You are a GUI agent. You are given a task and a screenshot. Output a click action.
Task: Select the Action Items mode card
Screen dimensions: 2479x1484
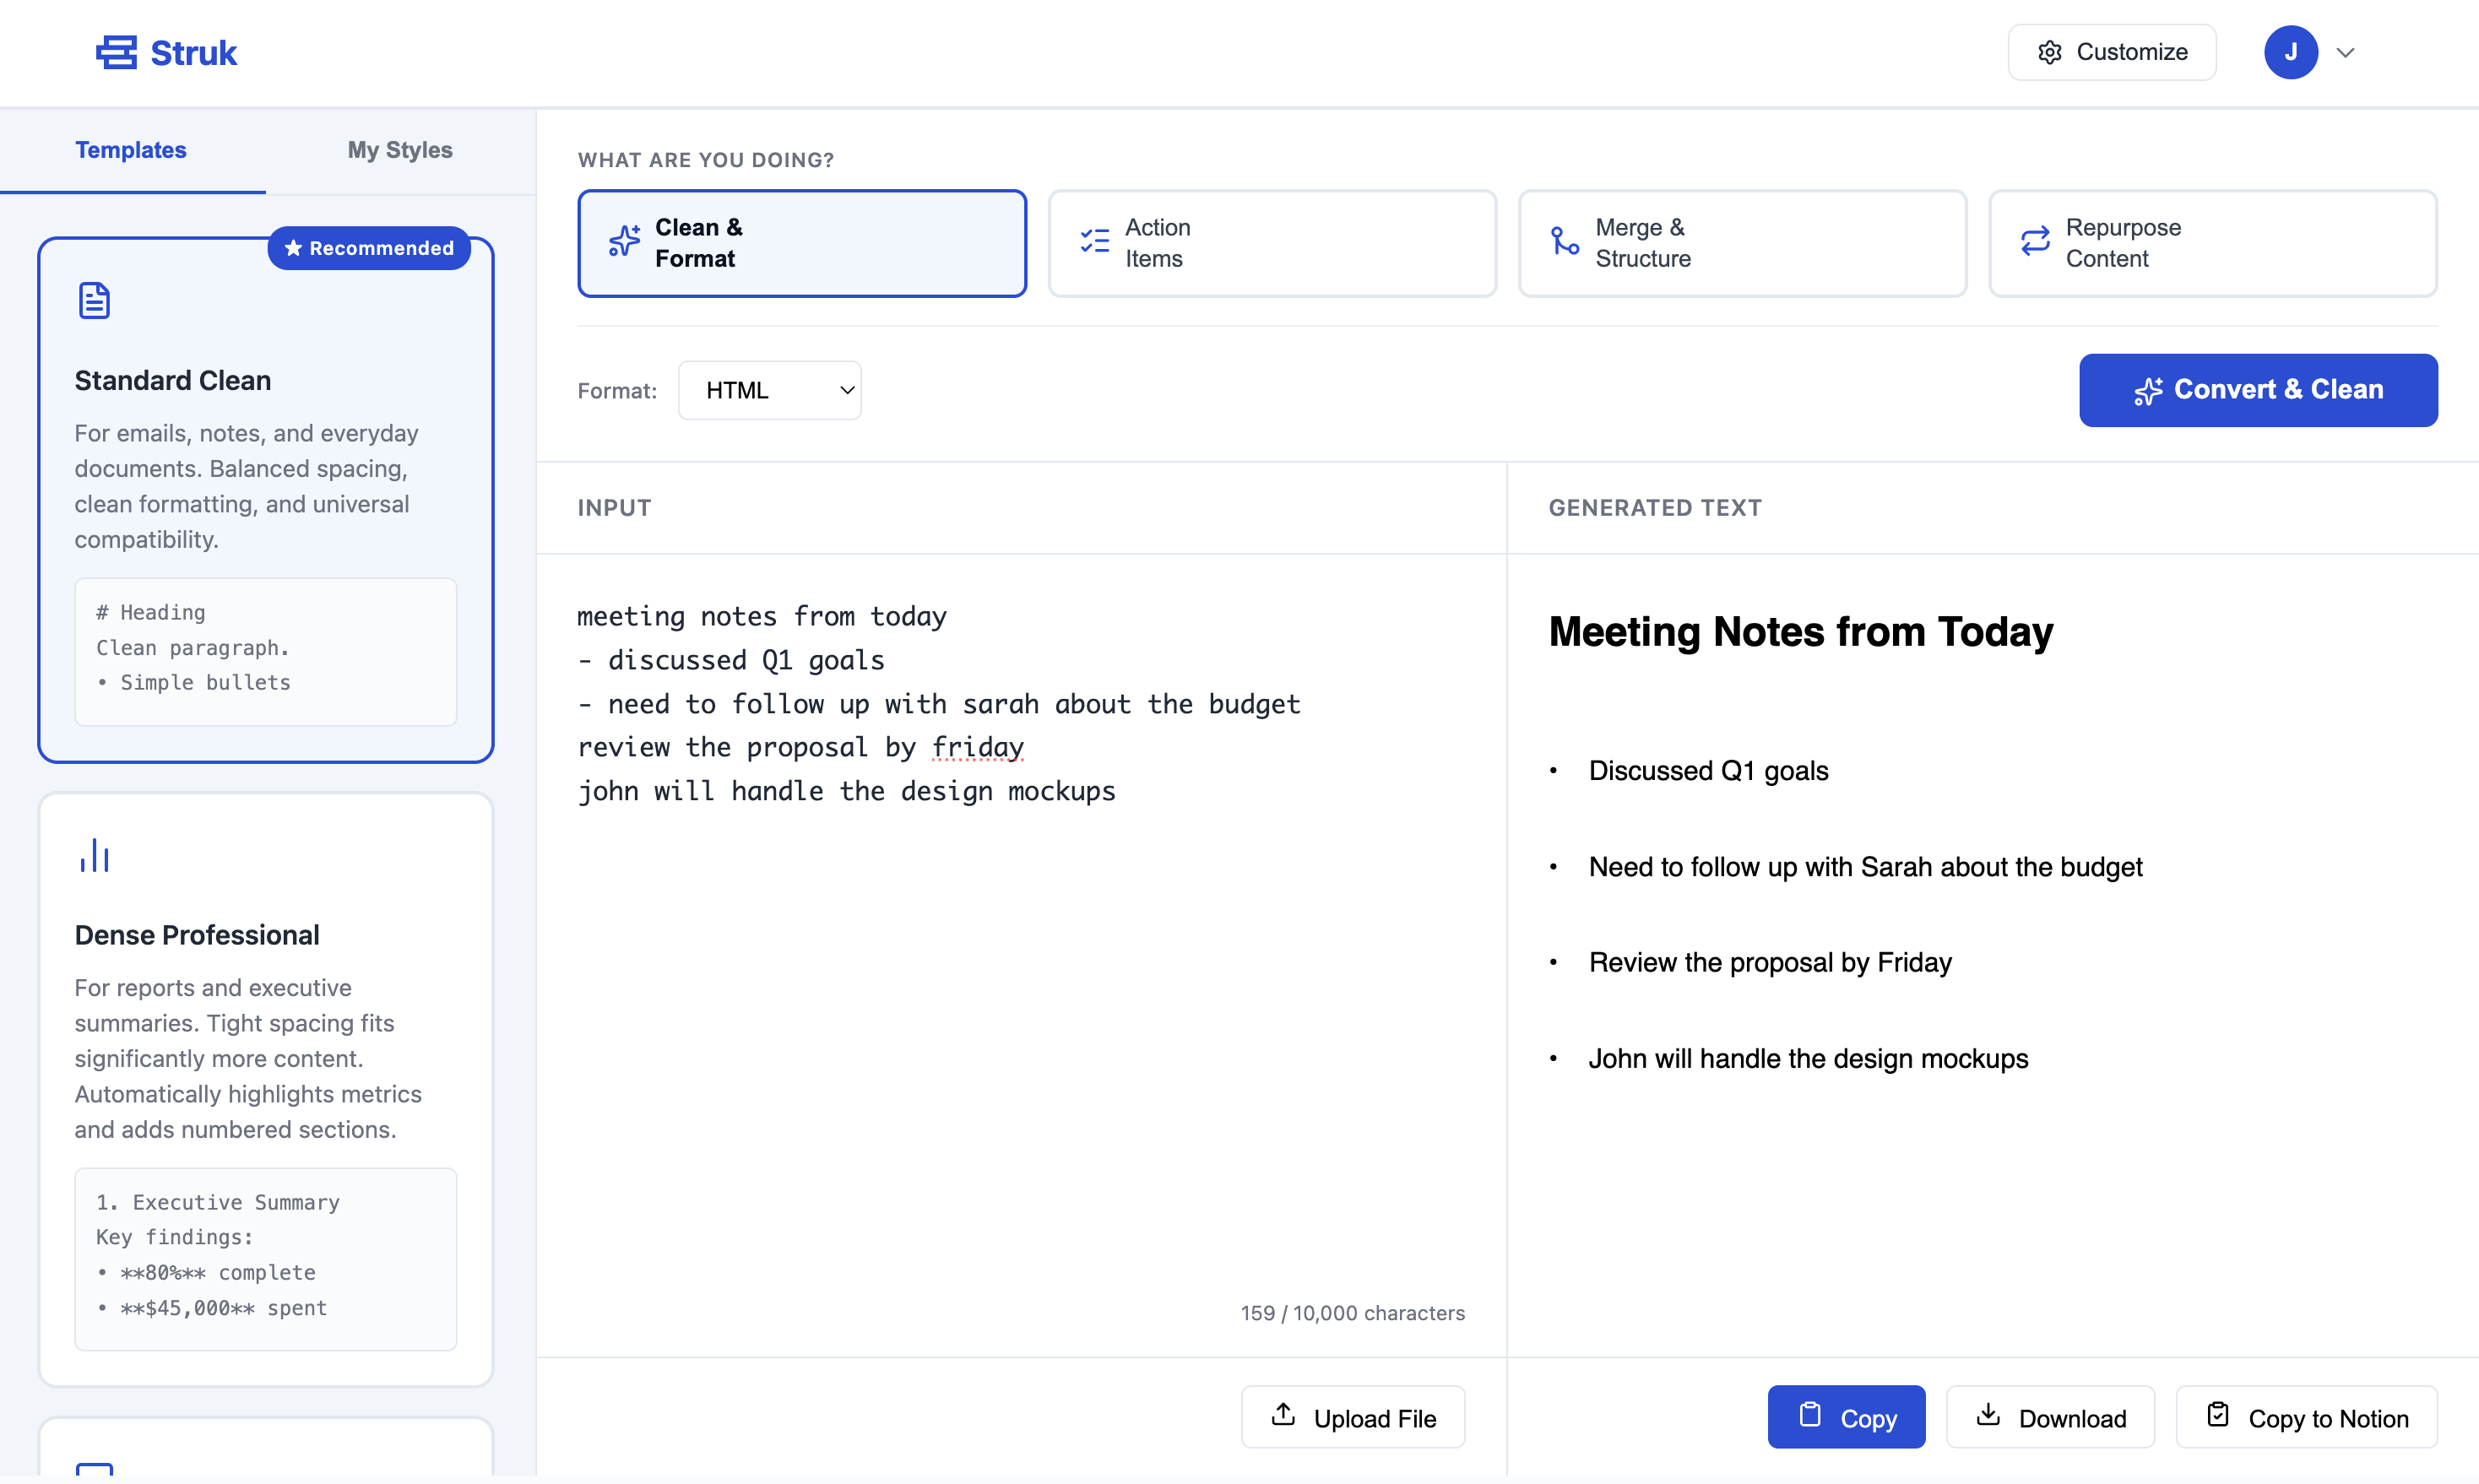coord(1271,243)
